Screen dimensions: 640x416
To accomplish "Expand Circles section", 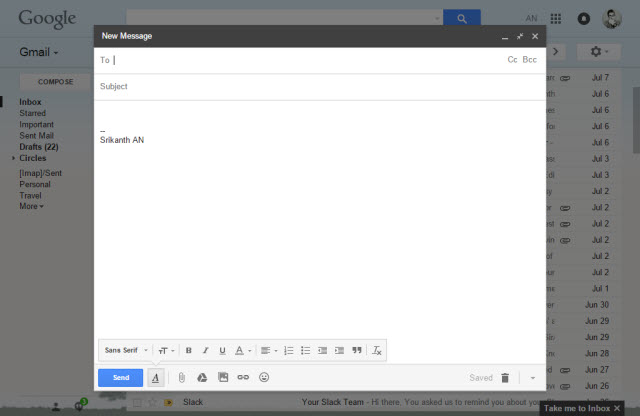I will point(13,158).
